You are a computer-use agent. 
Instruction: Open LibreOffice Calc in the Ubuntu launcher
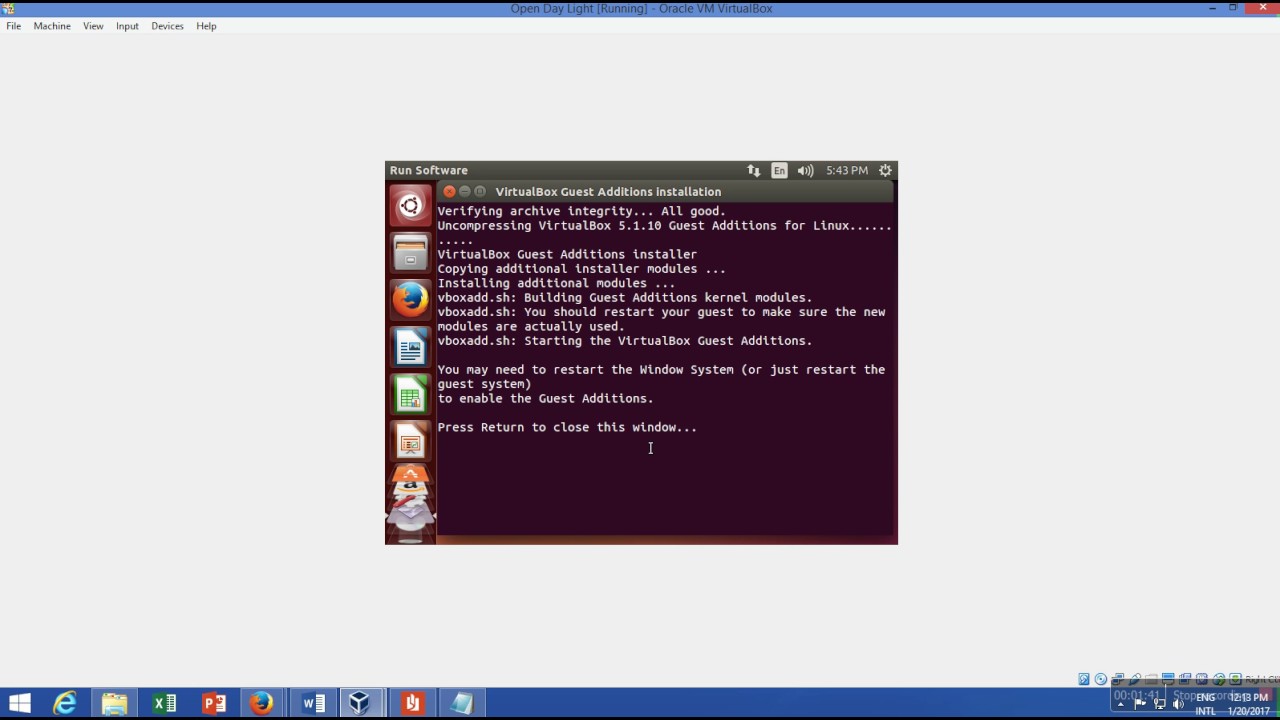(410, 395)
